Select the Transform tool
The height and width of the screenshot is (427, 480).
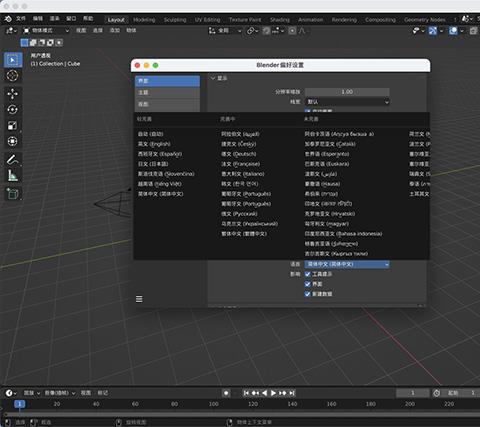tap(13, 141)
